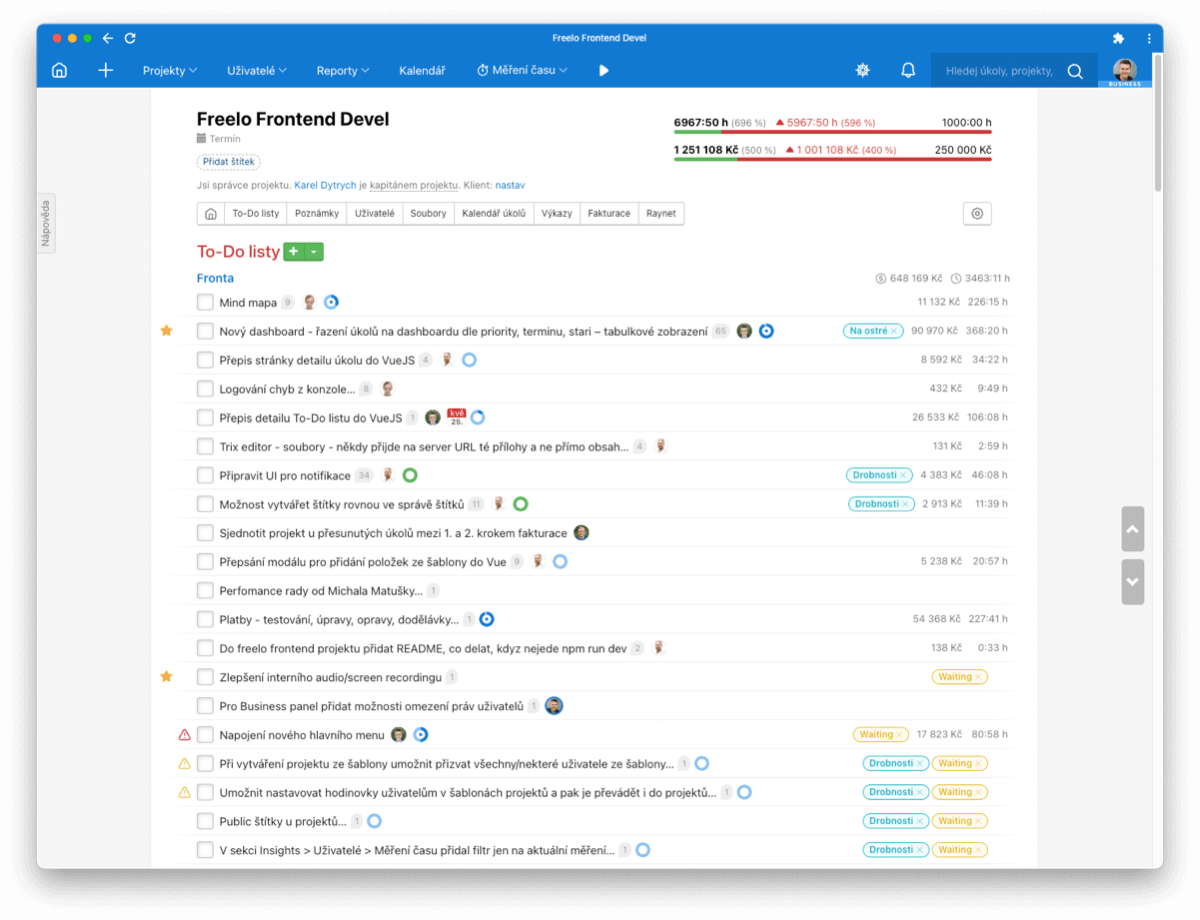Complete the Logování chyb z konzole task
1200x920 pixels.
pyautogui.click(x=205, y=388)
